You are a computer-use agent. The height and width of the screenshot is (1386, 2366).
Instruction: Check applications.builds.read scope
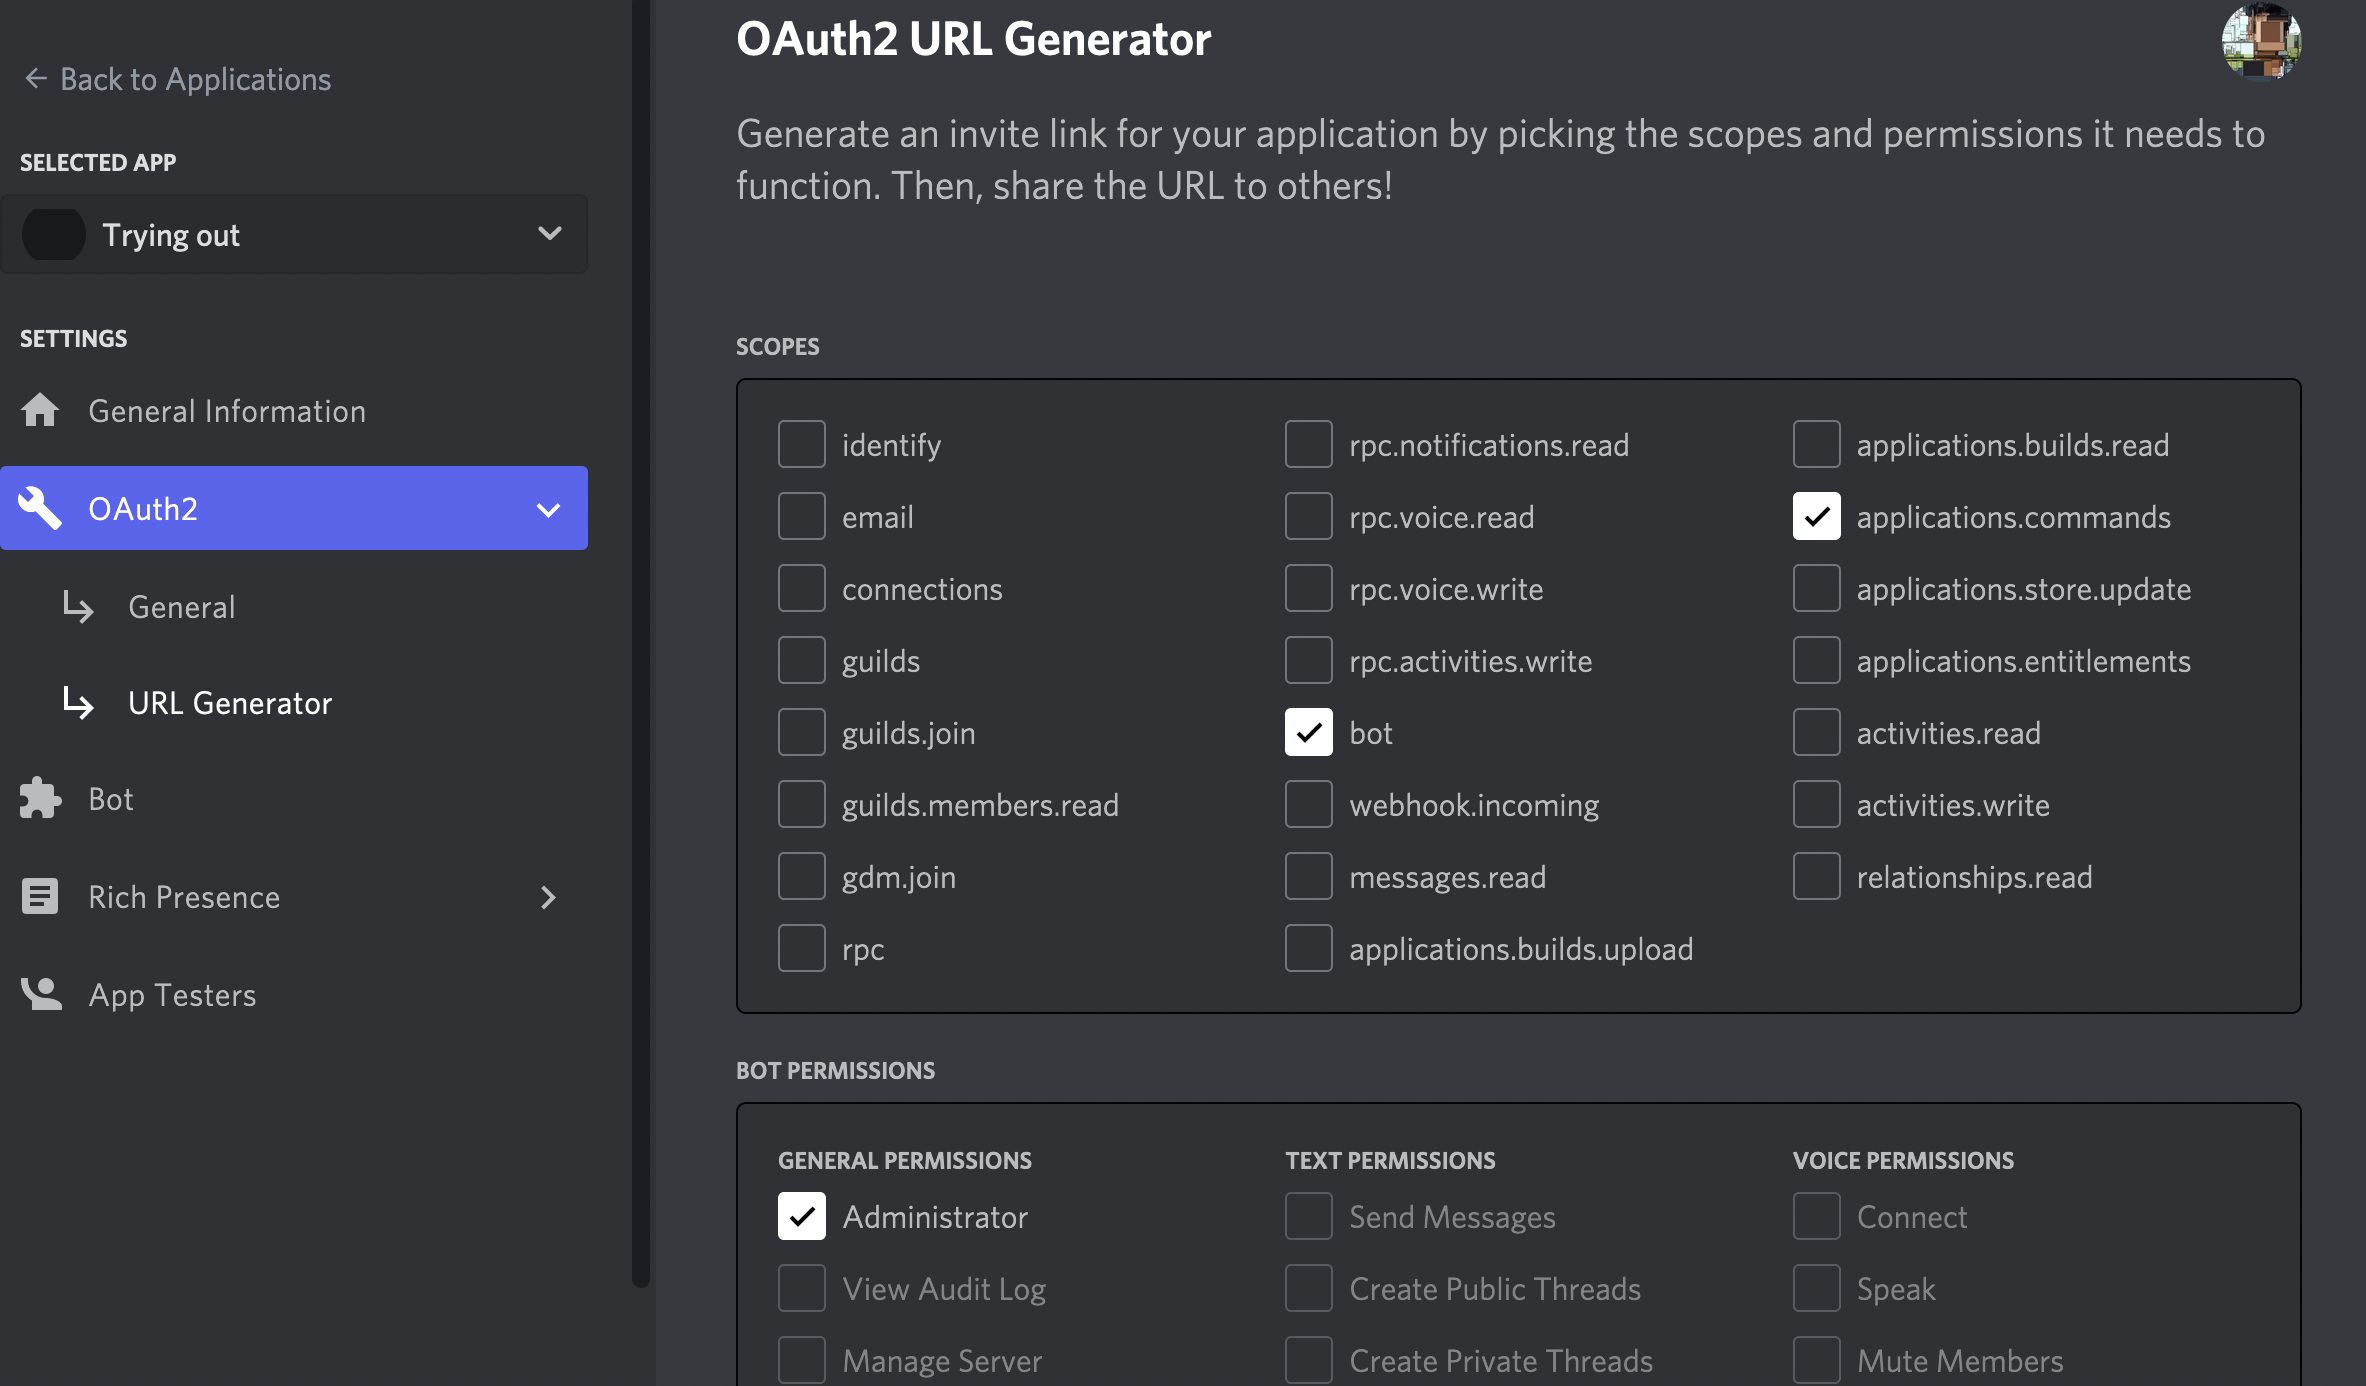tap(1817, 444)
